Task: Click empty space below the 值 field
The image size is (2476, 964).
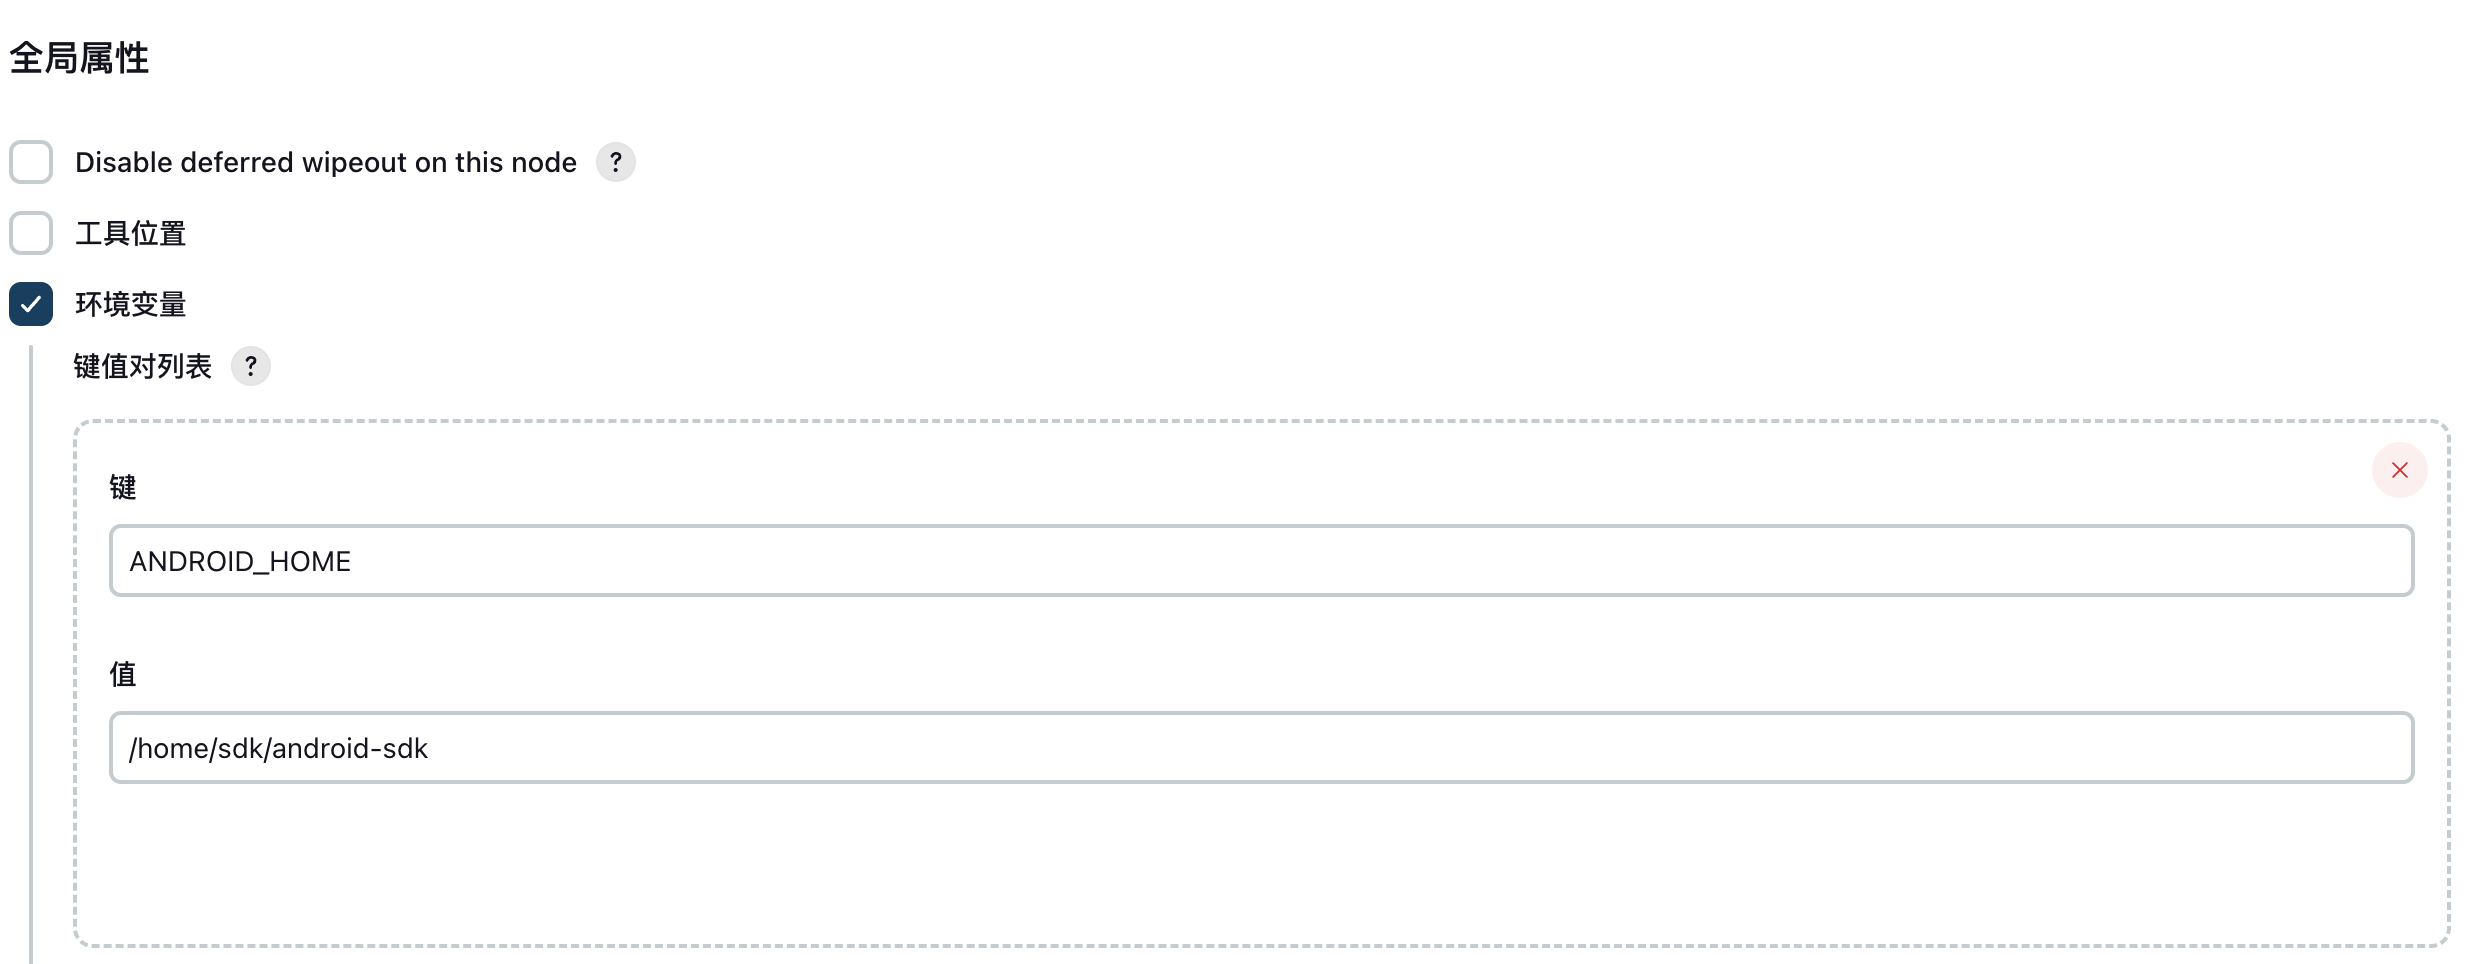Action: click(1260, 865)
